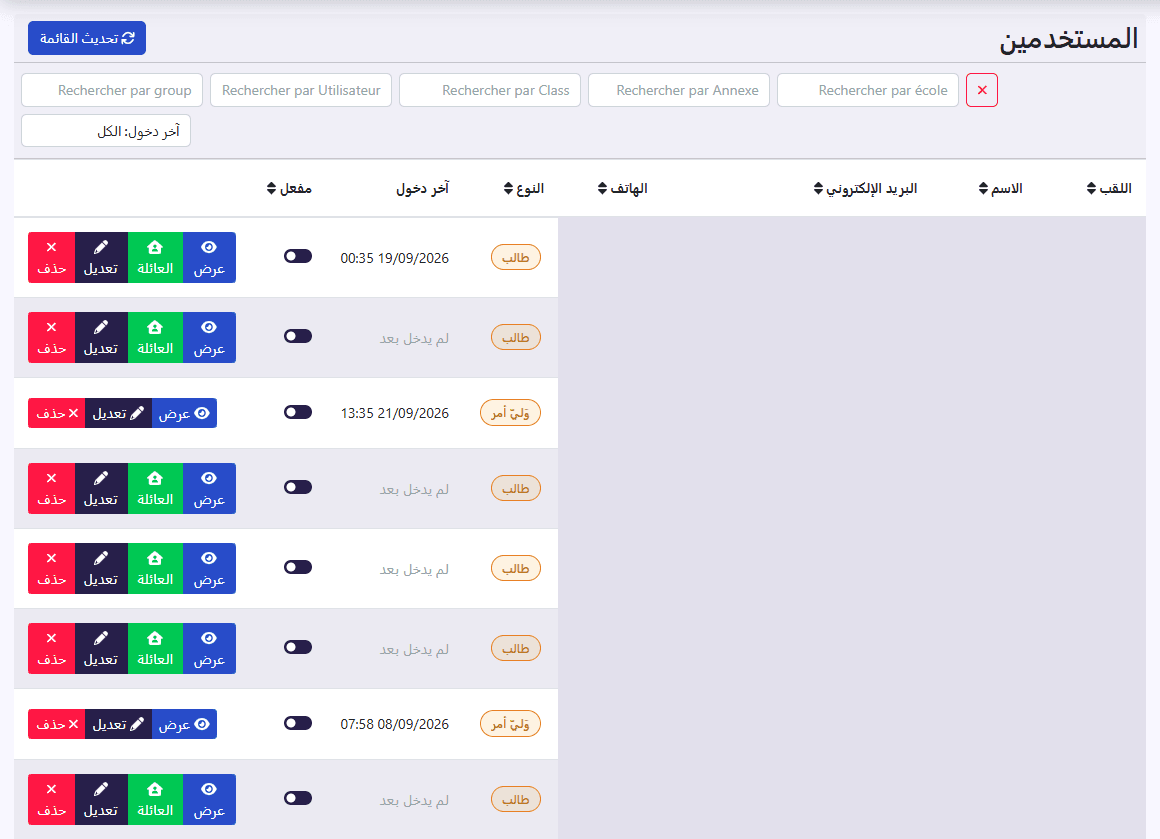Viewport: 1160px width, 839px height.
Task: Toggle مفعل switch for 13:35 21/09/2026 row
Action: tap(298, 412)
